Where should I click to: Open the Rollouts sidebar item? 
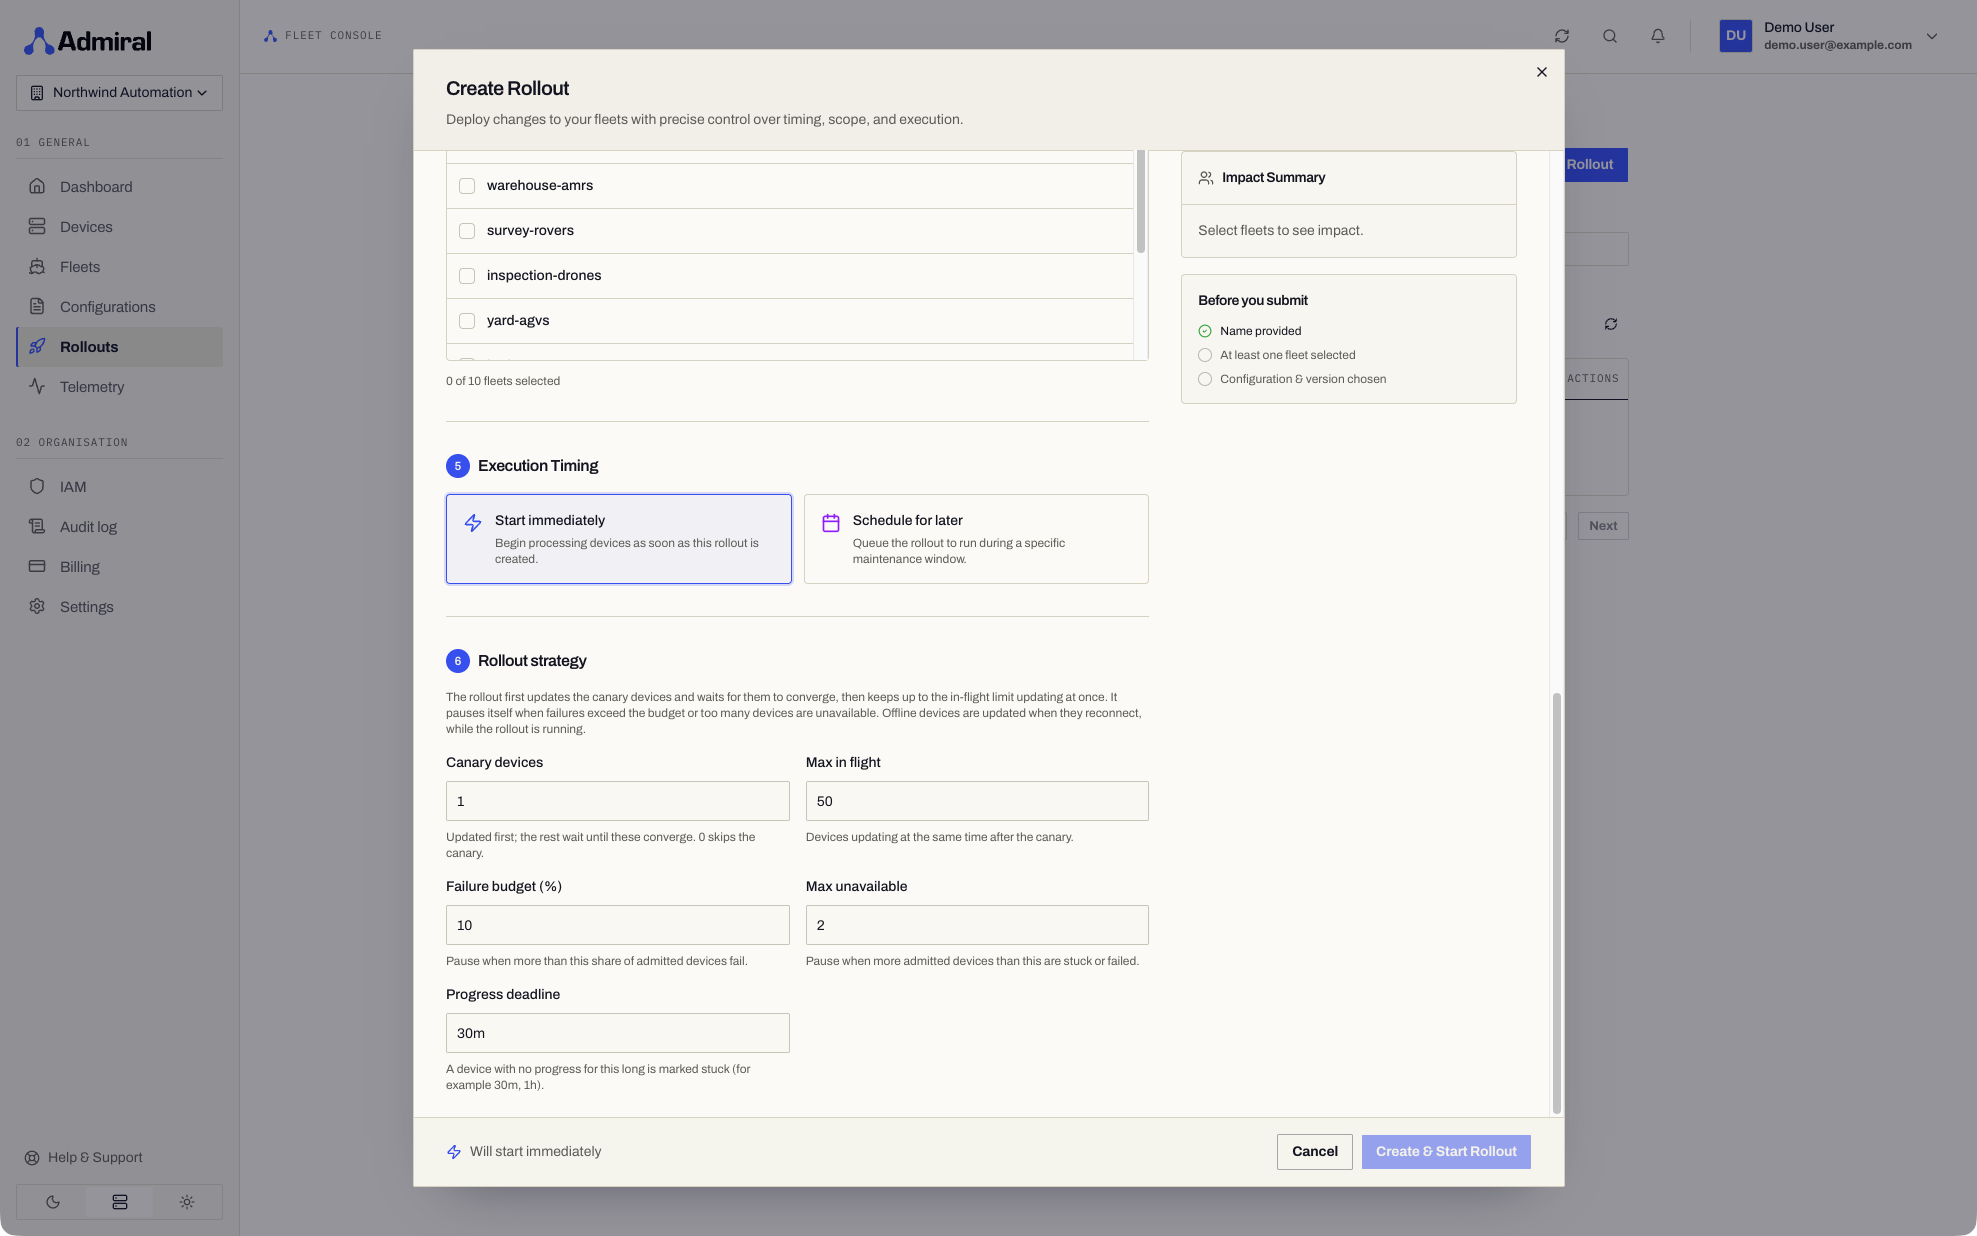[x=119, y=347]
